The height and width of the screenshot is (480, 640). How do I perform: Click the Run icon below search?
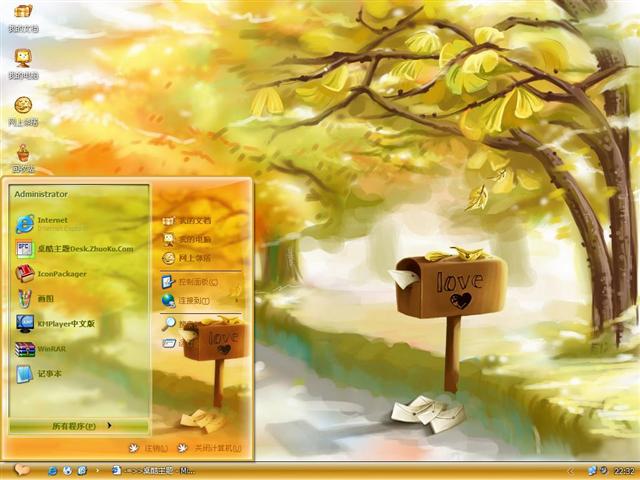click(x=169, y=343)
